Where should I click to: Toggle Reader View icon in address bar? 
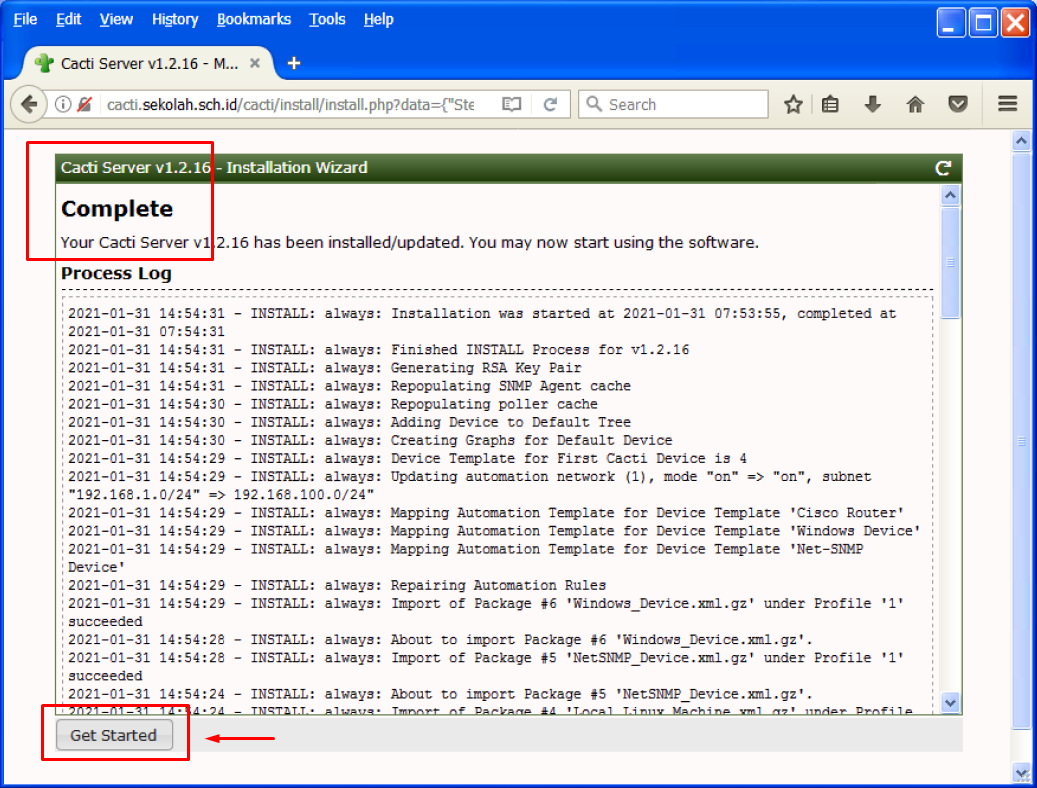(x=512, y=104)
